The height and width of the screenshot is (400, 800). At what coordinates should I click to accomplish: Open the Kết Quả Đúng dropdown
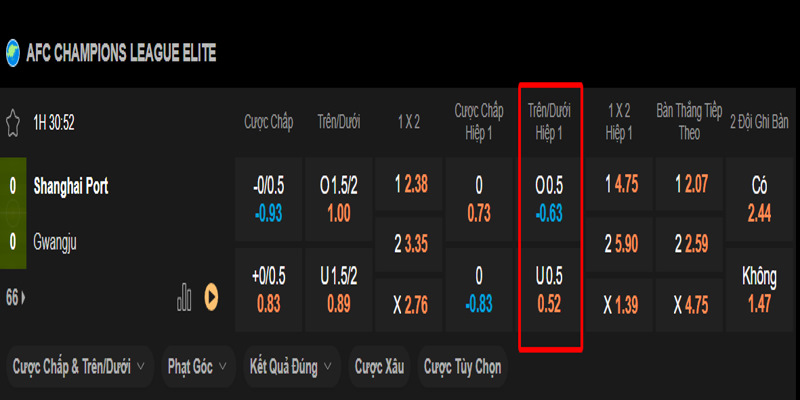(x=291, y=366)
